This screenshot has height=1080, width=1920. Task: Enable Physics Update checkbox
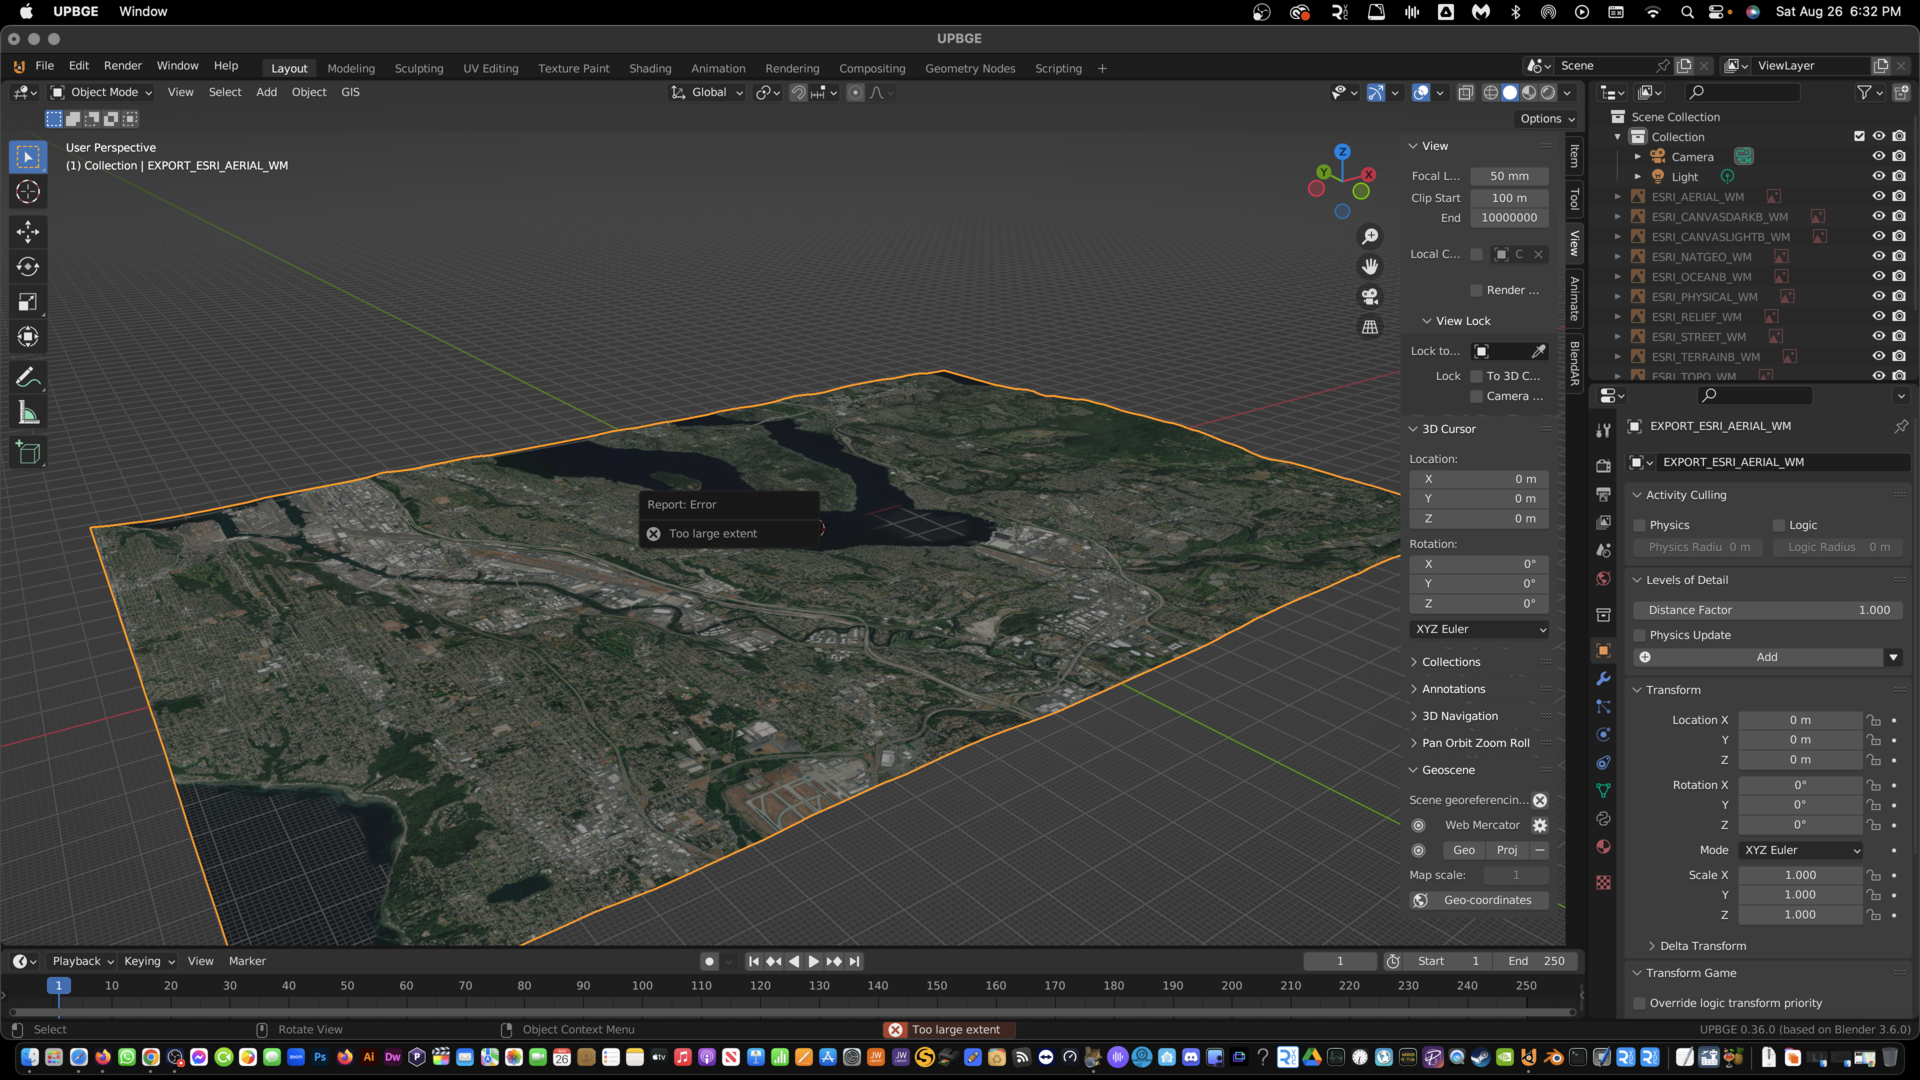tap(1640, 635)
